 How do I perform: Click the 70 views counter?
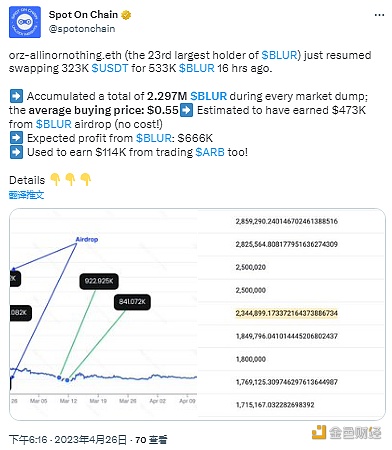(151, 440)
